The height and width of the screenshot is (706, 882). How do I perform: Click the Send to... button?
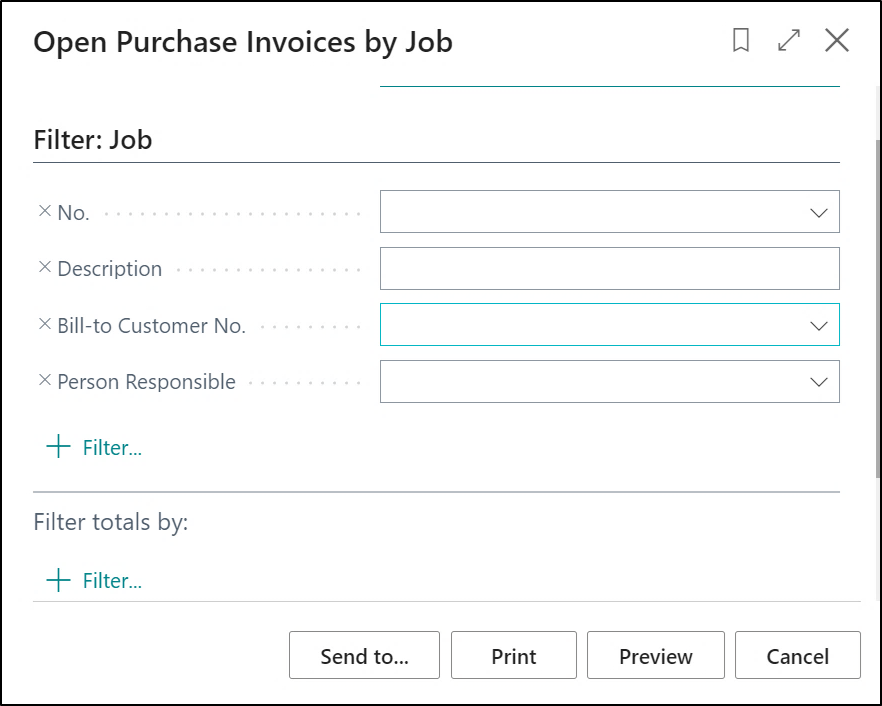coord(364,656)
